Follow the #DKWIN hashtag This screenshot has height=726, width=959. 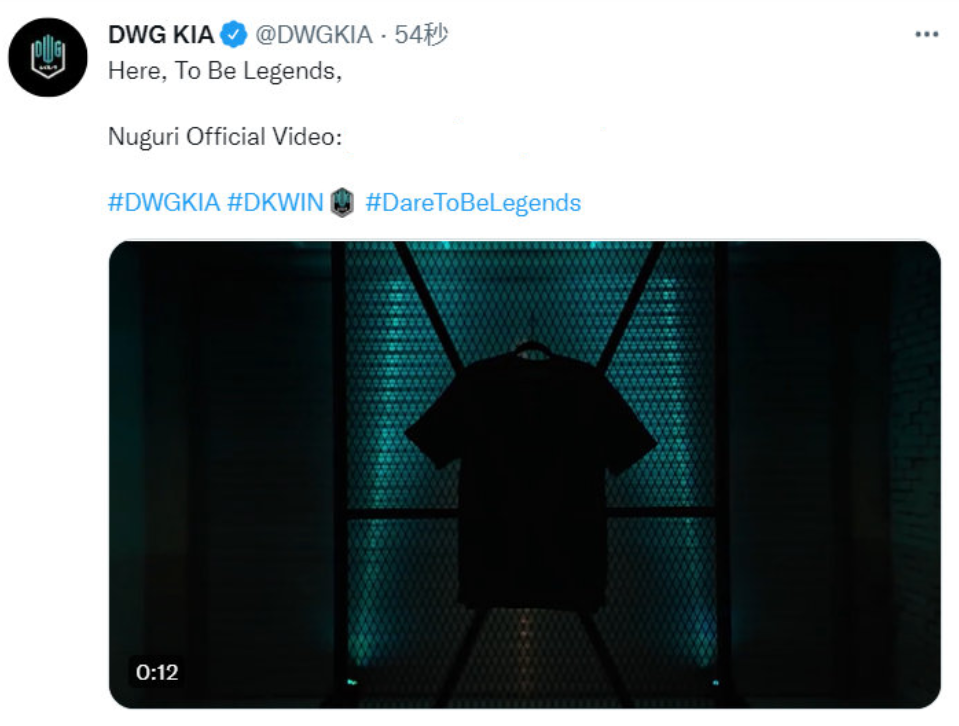[275, 202]
